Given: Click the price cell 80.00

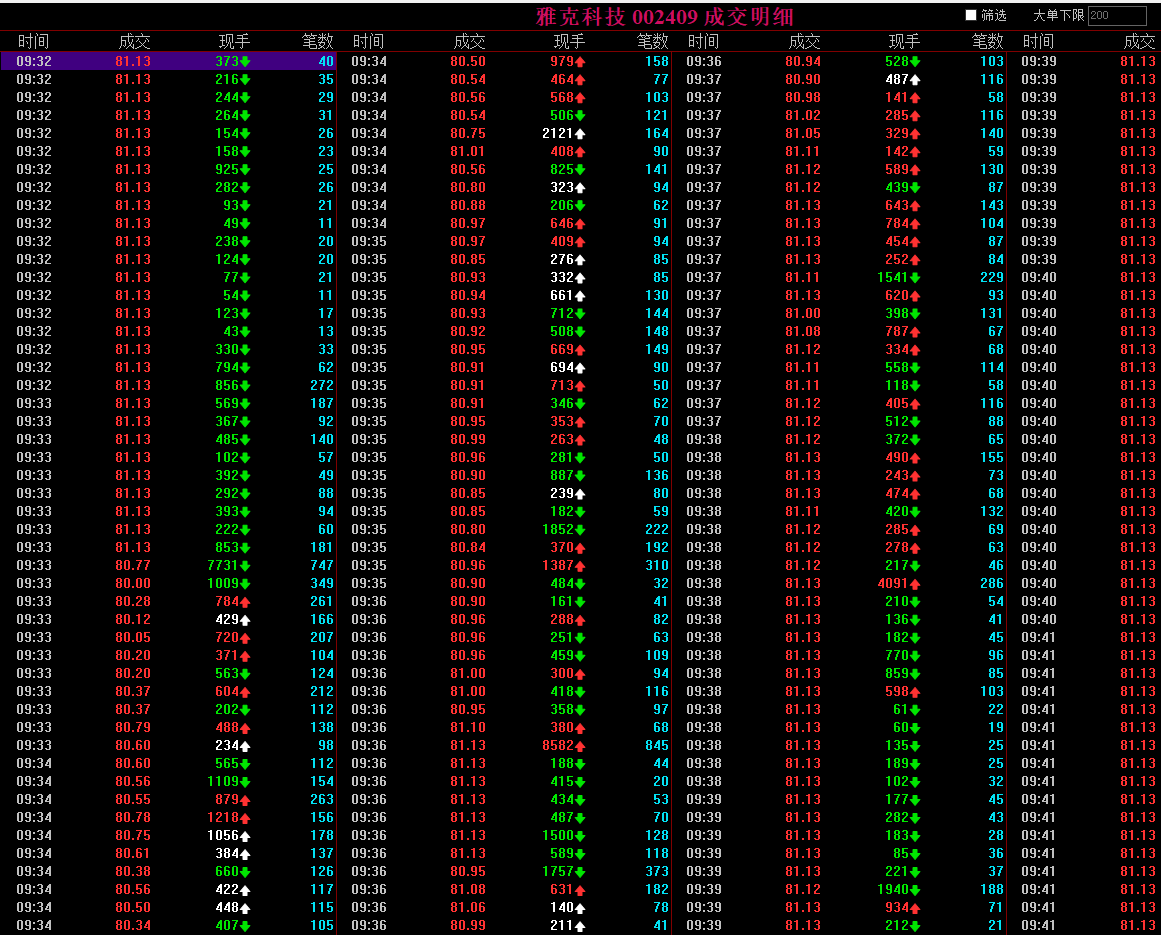Looking at the screenshot, I should coord(133,583).
